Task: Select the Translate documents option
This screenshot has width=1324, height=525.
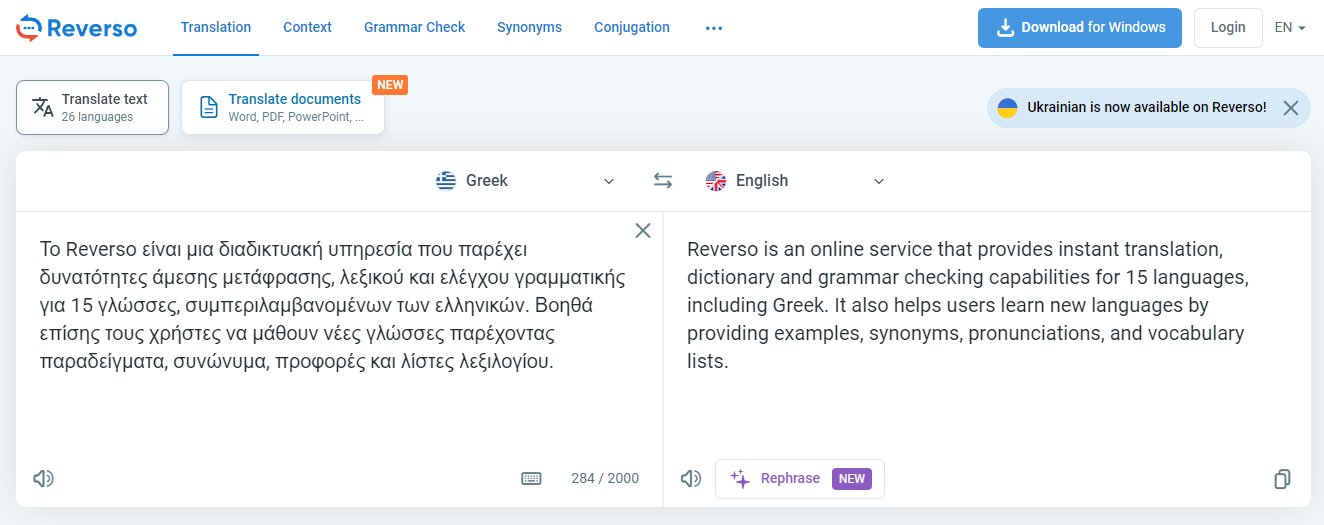Action: point(283,107)
